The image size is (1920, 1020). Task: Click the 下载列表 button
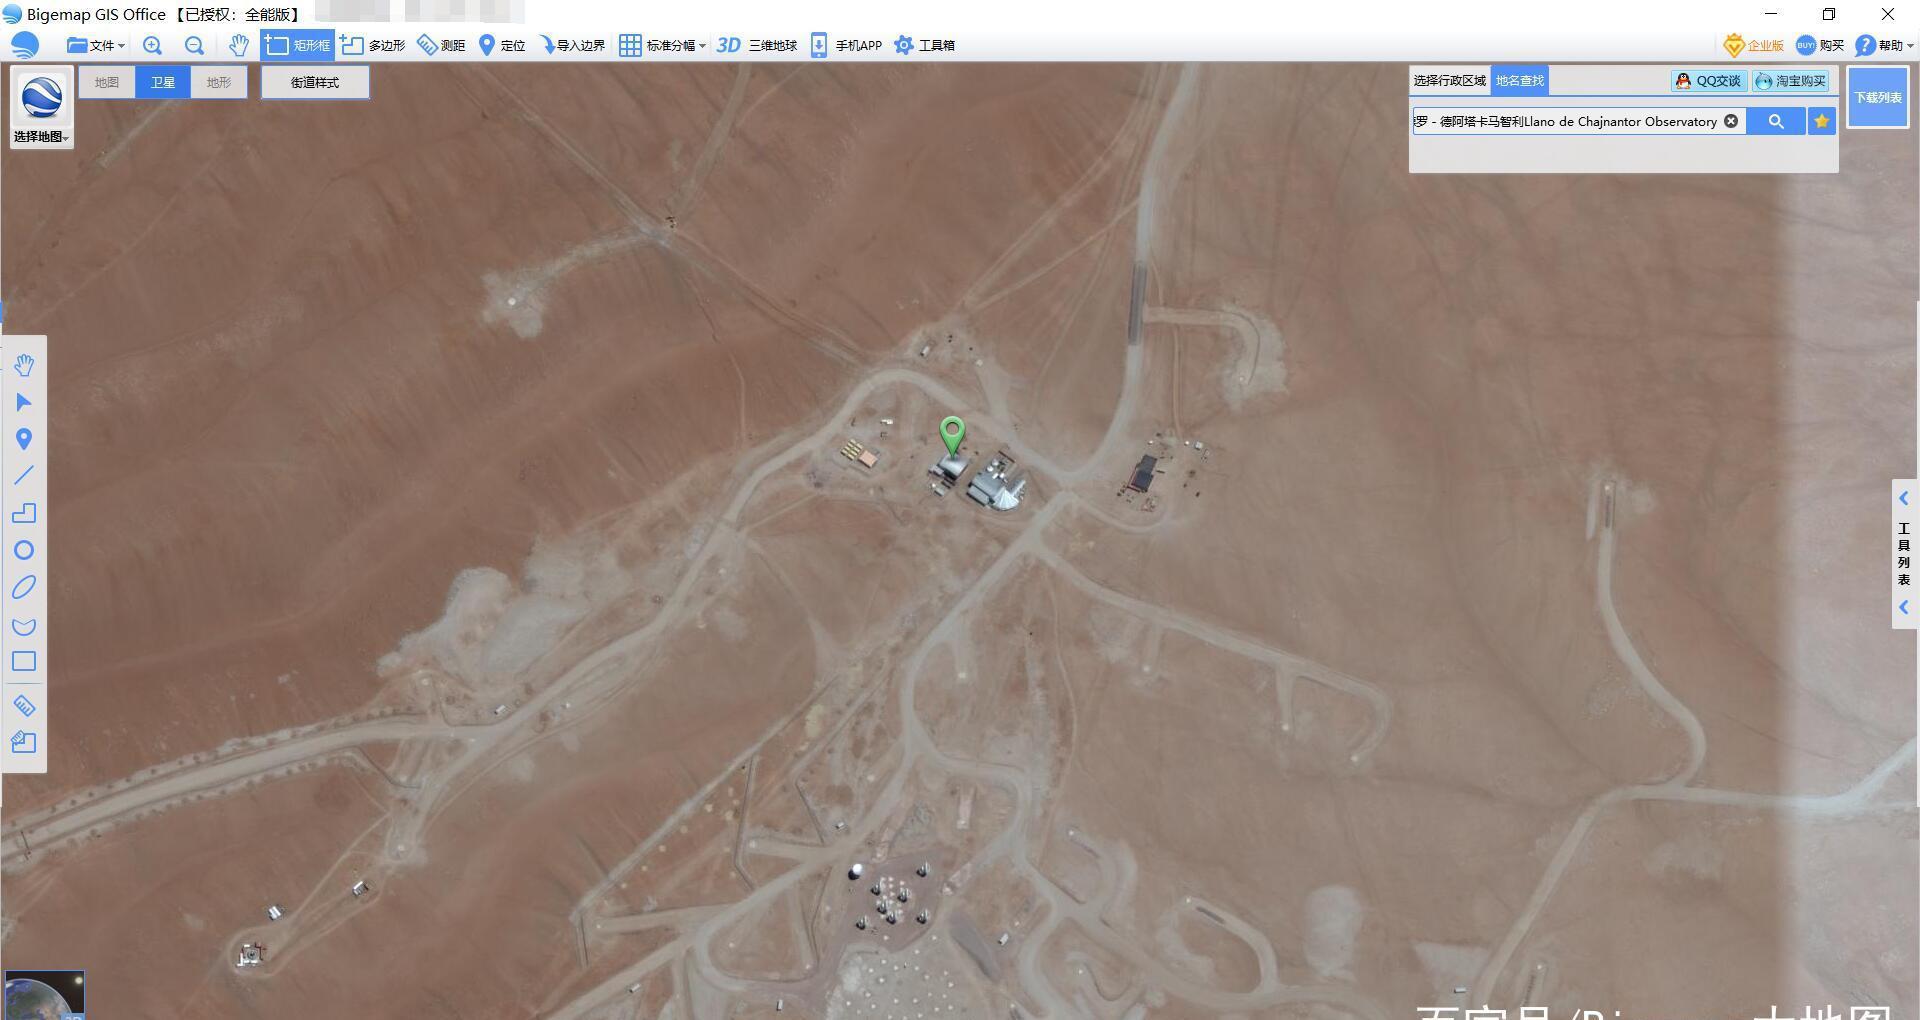1877,97
